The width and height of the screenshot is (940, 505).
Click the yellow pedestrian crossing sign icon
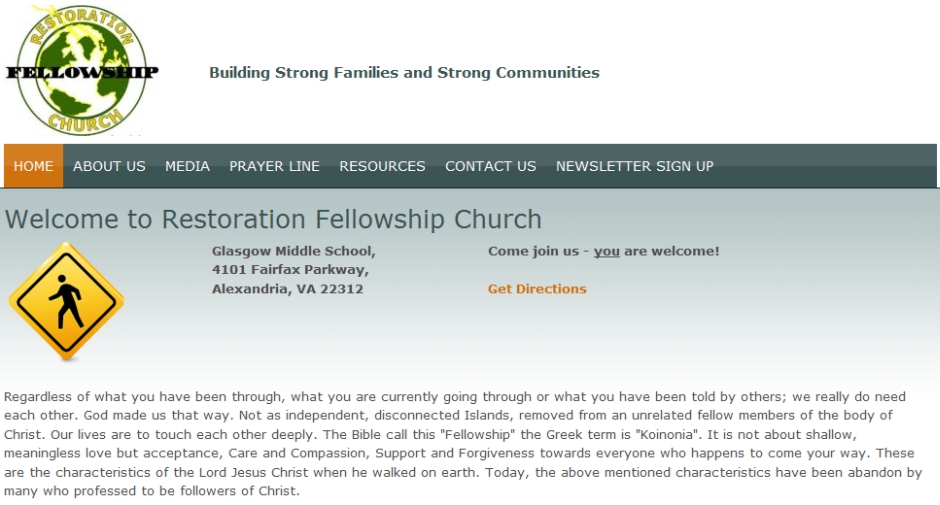coord(67,301)
